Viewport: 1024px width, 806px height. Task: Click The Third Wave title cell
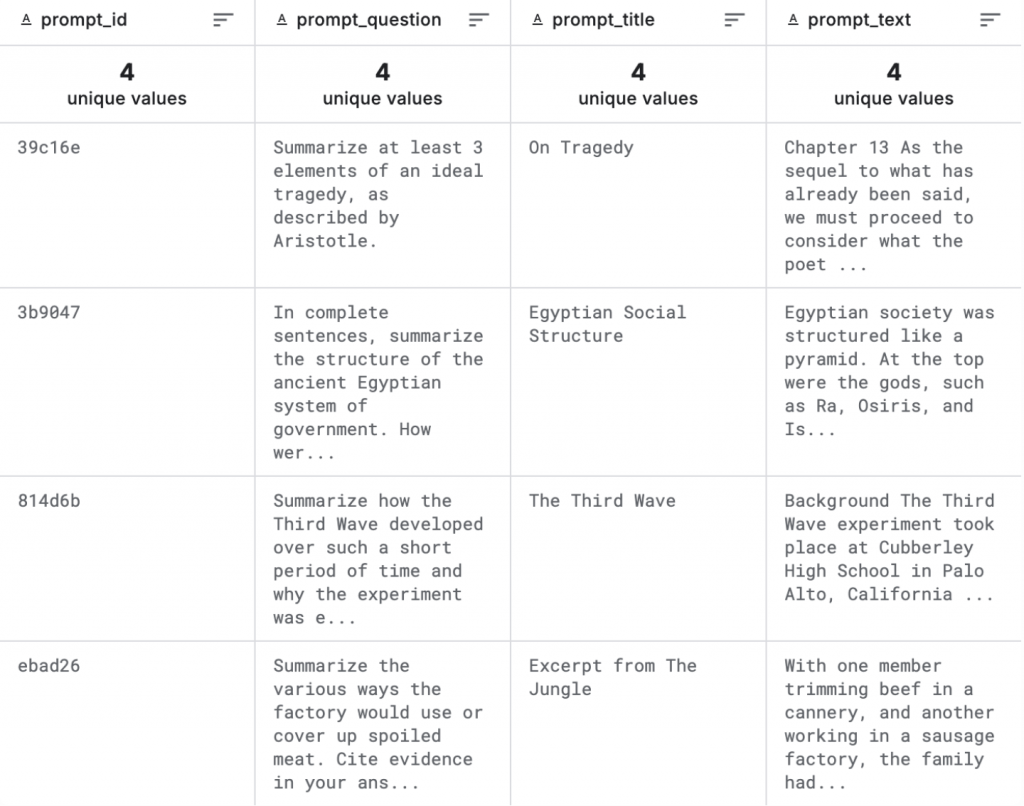click(x=602, y=501)
